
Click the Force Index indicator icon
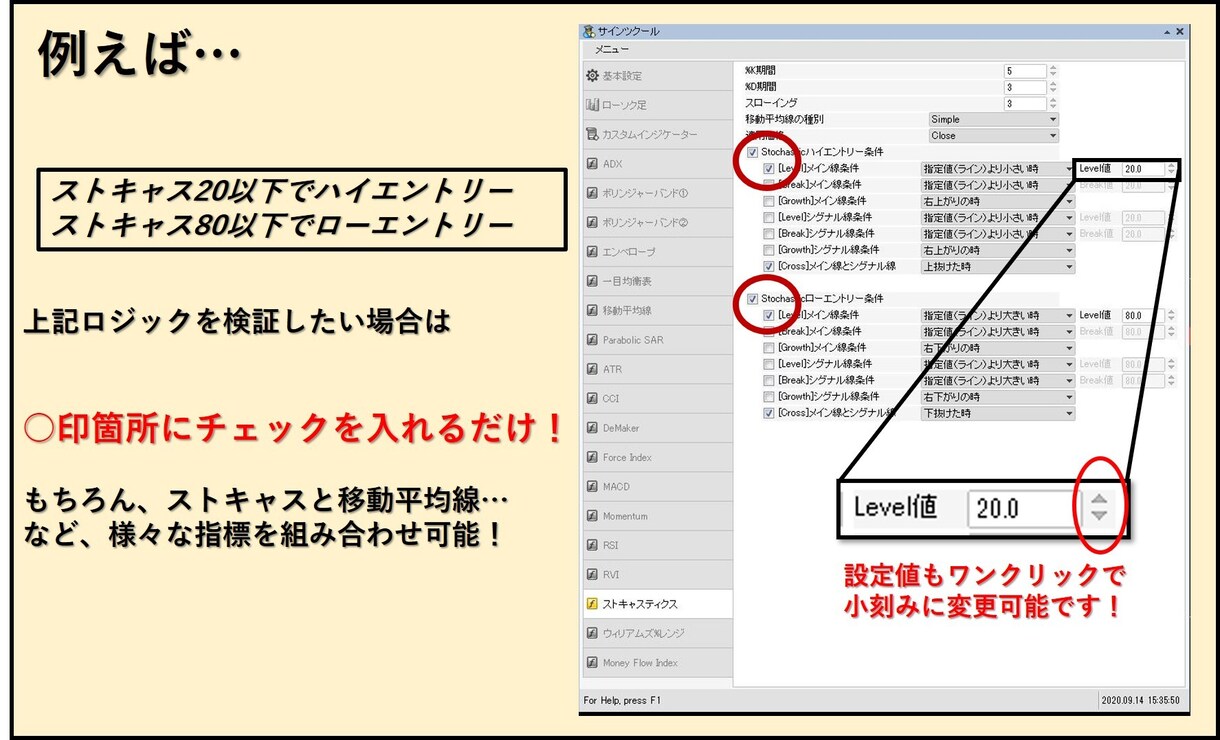click(x=592, y=457)
